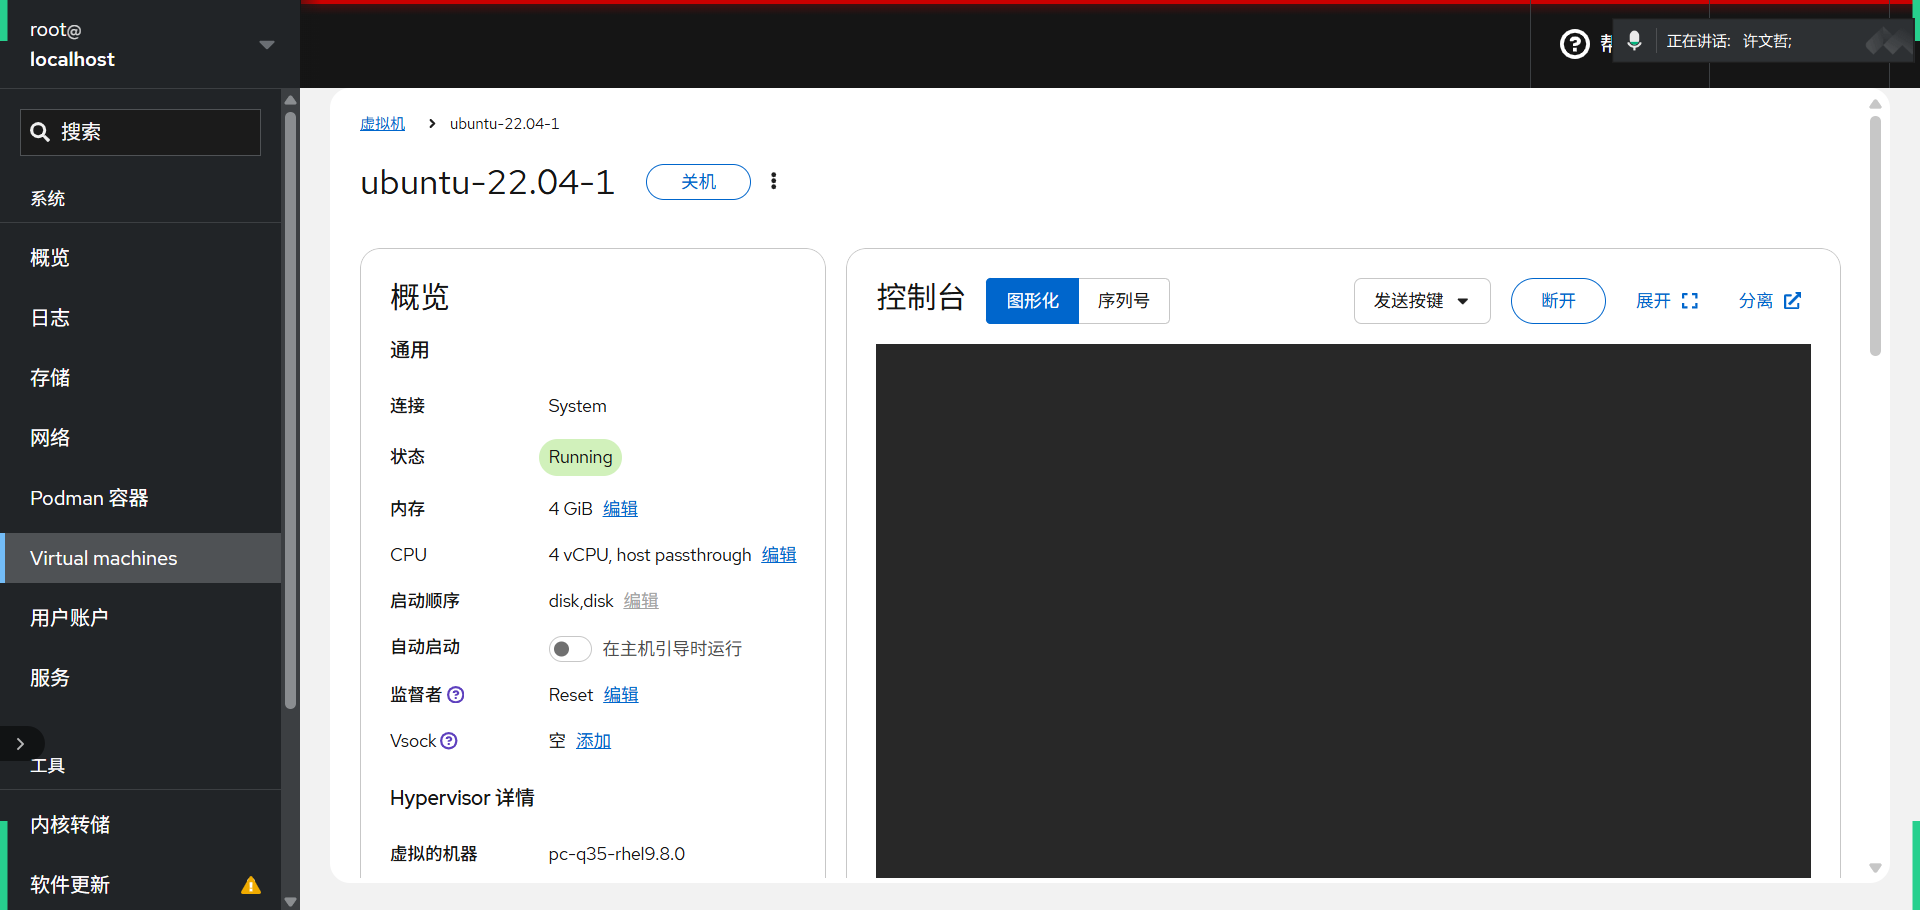Open 概览 in the sidebar
The width and height of the screenshot is (1920, 910).
point(140,258)
